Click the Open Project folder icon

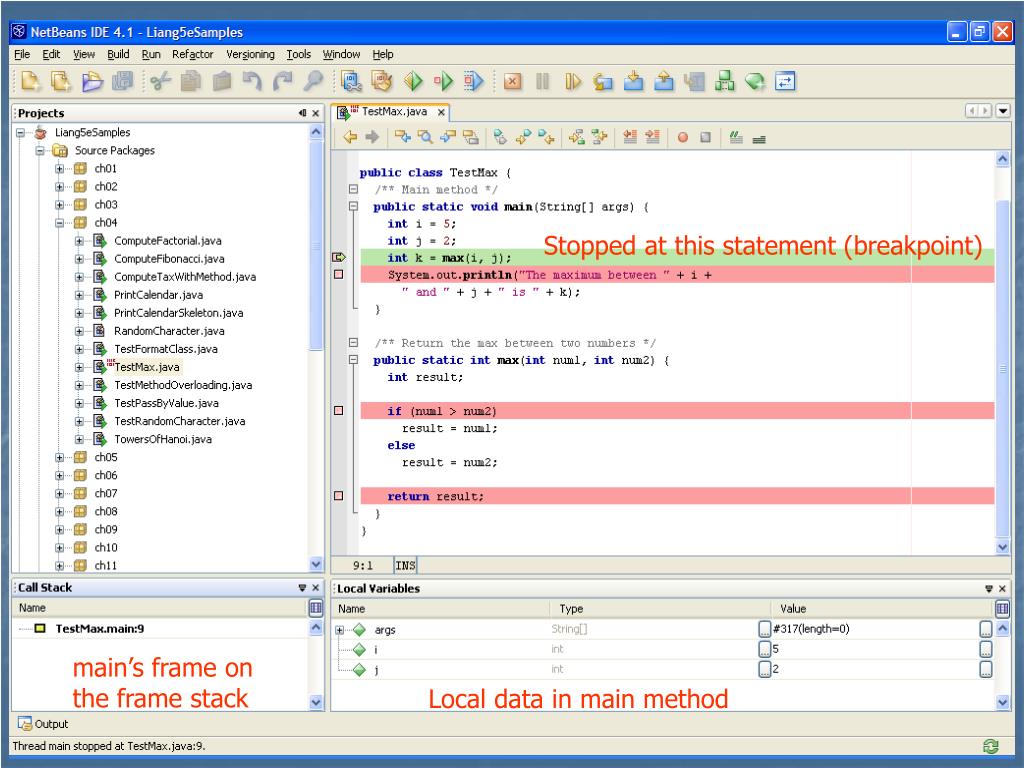[92, 81]
